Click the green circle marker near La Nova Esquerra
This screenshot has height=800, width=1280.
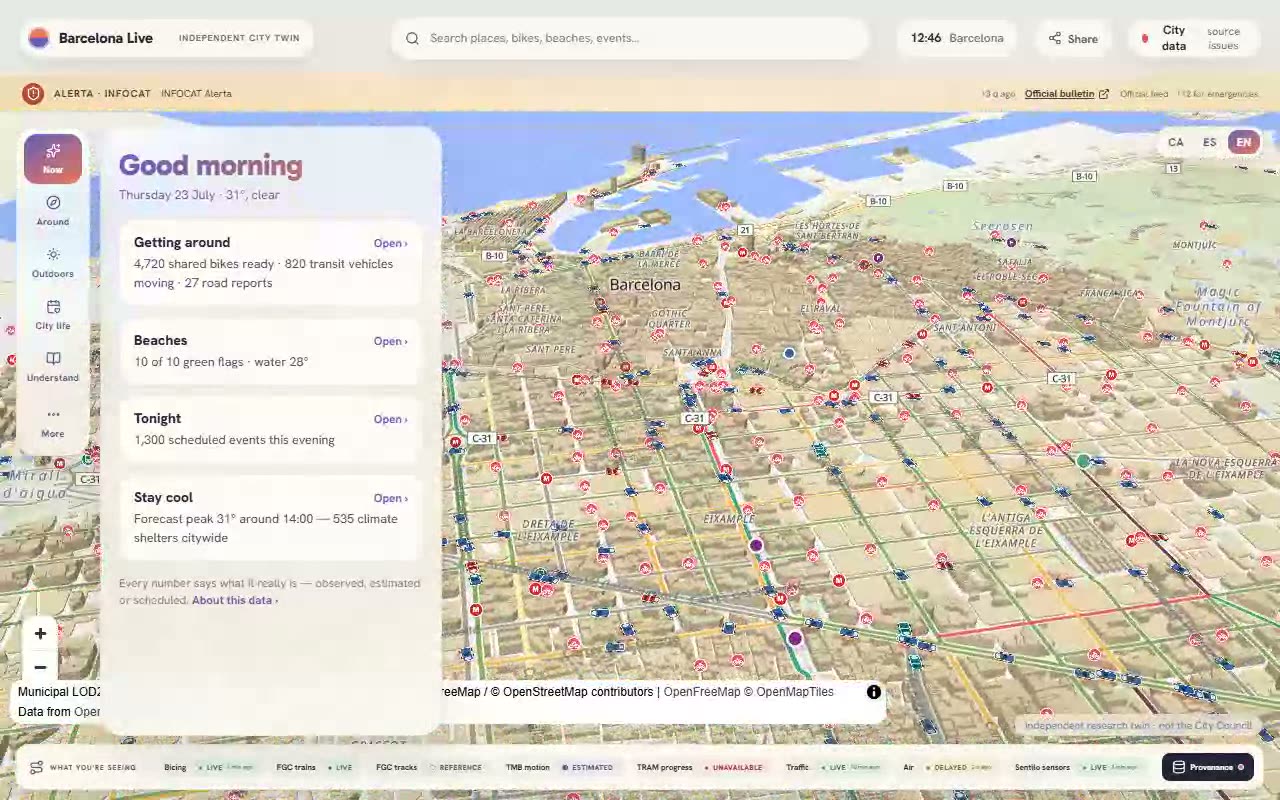tap(1083, 461)
